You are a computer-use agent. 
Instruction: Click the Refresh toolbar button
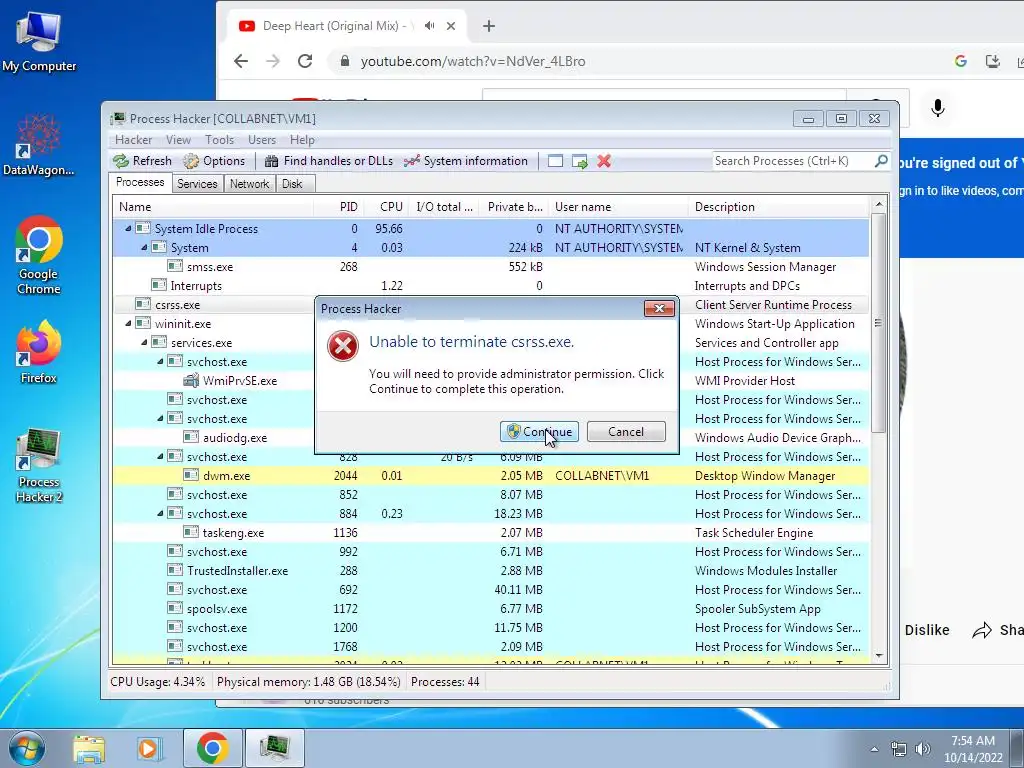pos(142,161)
